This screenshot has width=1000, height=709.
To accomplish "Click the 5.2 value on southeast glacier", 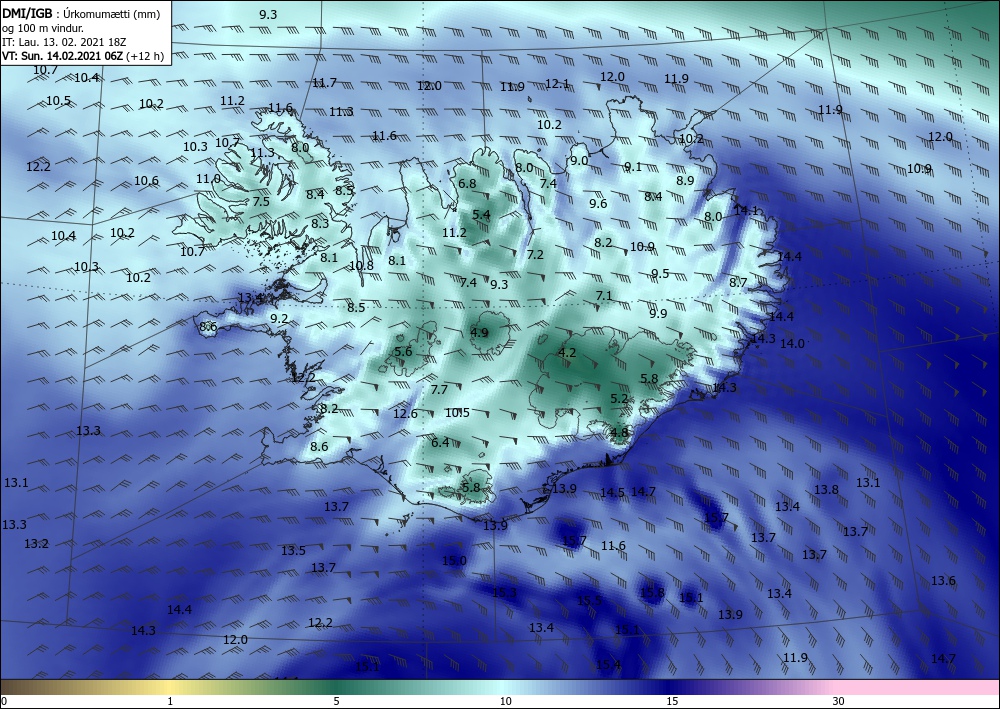I will coord(619,398).
